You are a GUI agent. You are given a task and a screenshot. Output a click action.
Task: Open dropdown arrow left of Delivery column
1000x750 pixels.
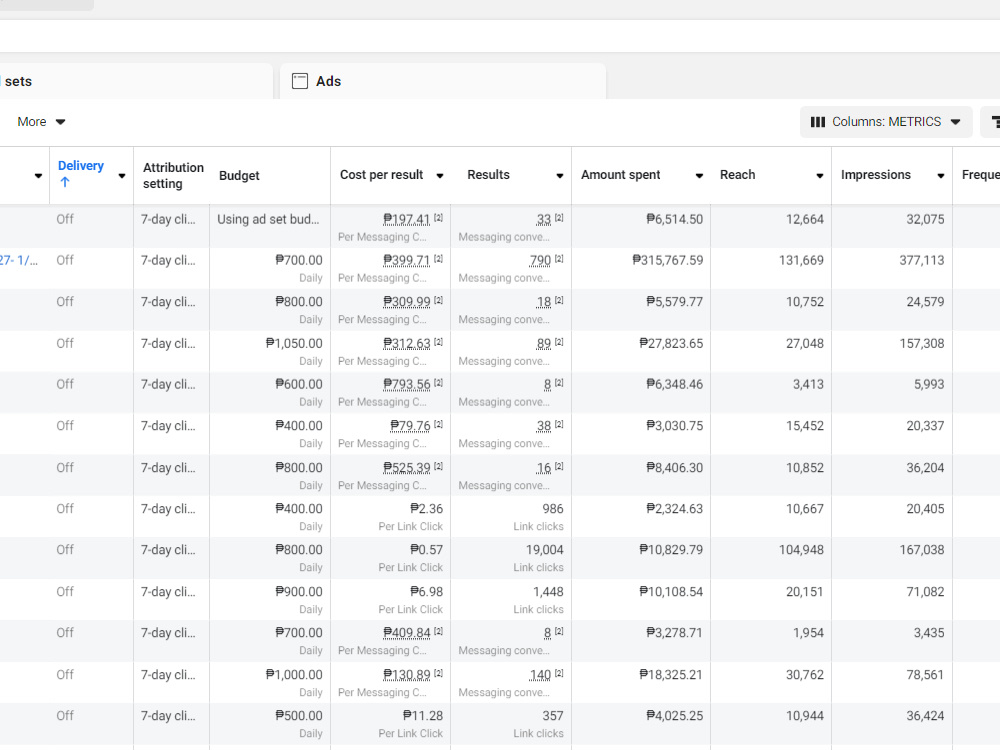(x=38, y=176)
